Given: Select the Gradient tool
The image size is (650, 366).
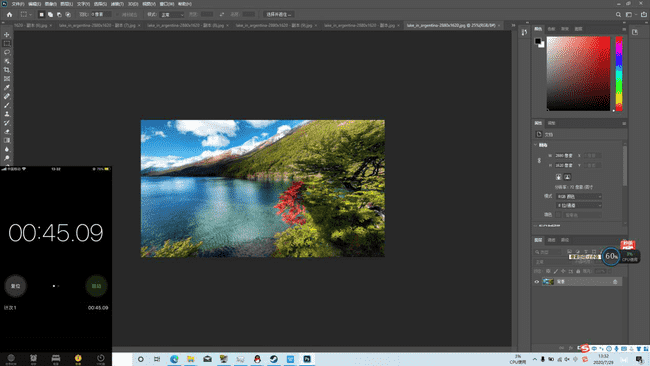Looking at the screenshot, I should [7, 141].
